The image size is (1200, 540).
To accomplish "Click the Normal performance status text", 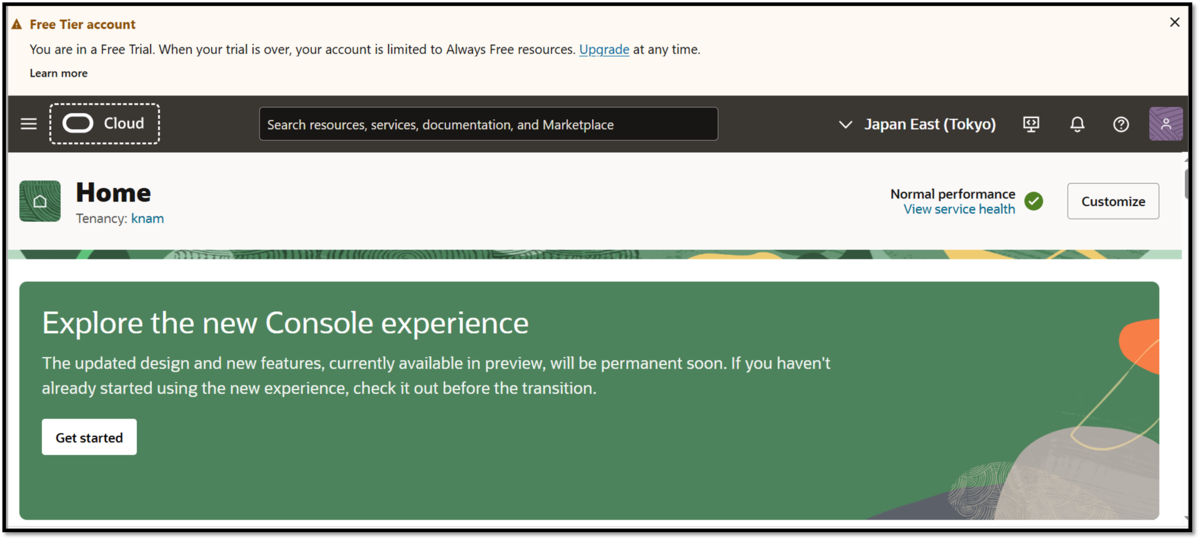I will pos(953,194).
